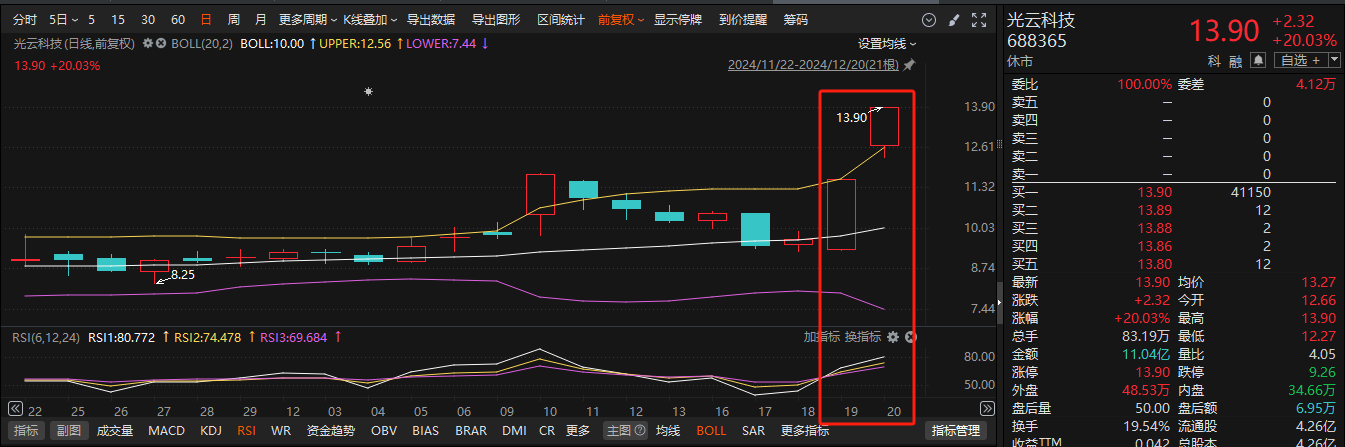Click the brush drawing tool icon
Image resolution: width=1345 pixels, height=447 pixels.
click(953, 19)
